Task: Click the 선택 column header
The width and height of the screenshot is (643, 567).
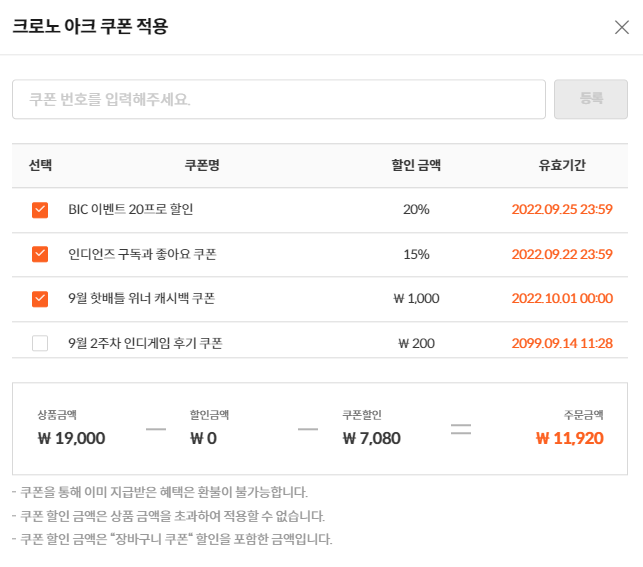Action: pyautogui.click(x=40, y=165)
